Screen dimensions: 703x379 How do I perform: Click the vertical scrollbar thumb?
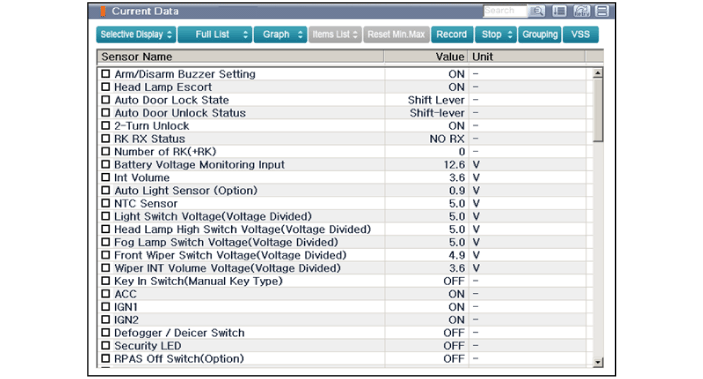597,110
